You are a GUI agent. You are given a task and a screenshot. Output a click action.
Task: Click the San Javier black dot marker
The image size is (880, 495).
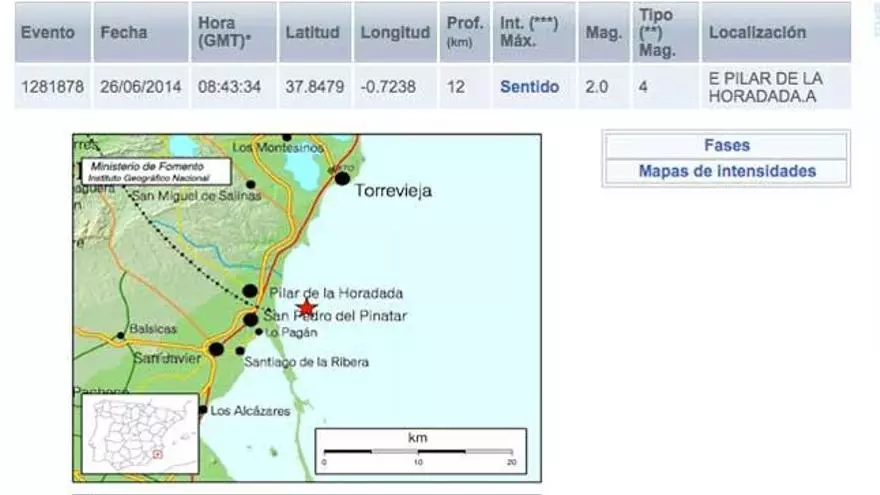click(216, 349)
